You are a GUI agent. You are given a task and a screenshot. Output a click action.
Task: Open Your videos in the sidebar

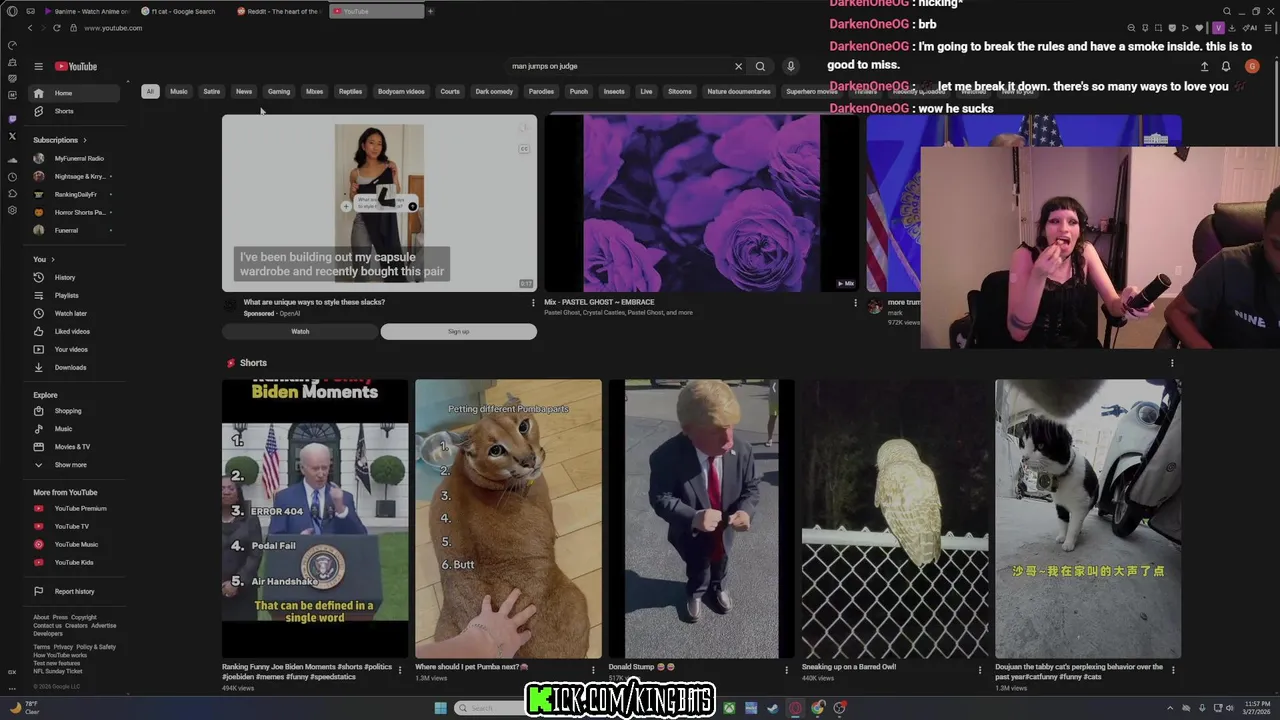coord(73,349)
